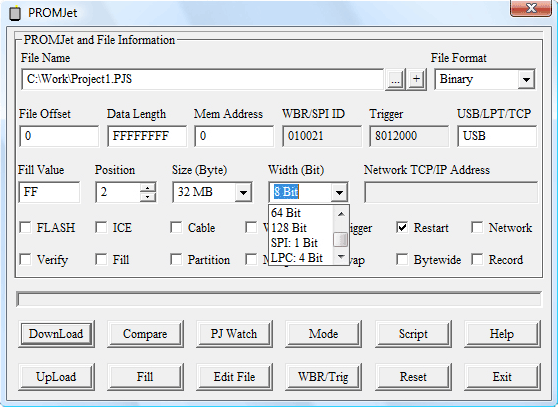Click the USB/LPT/TCP field
The height and width of the screenshot is (407, 558).
coord(497,136)
